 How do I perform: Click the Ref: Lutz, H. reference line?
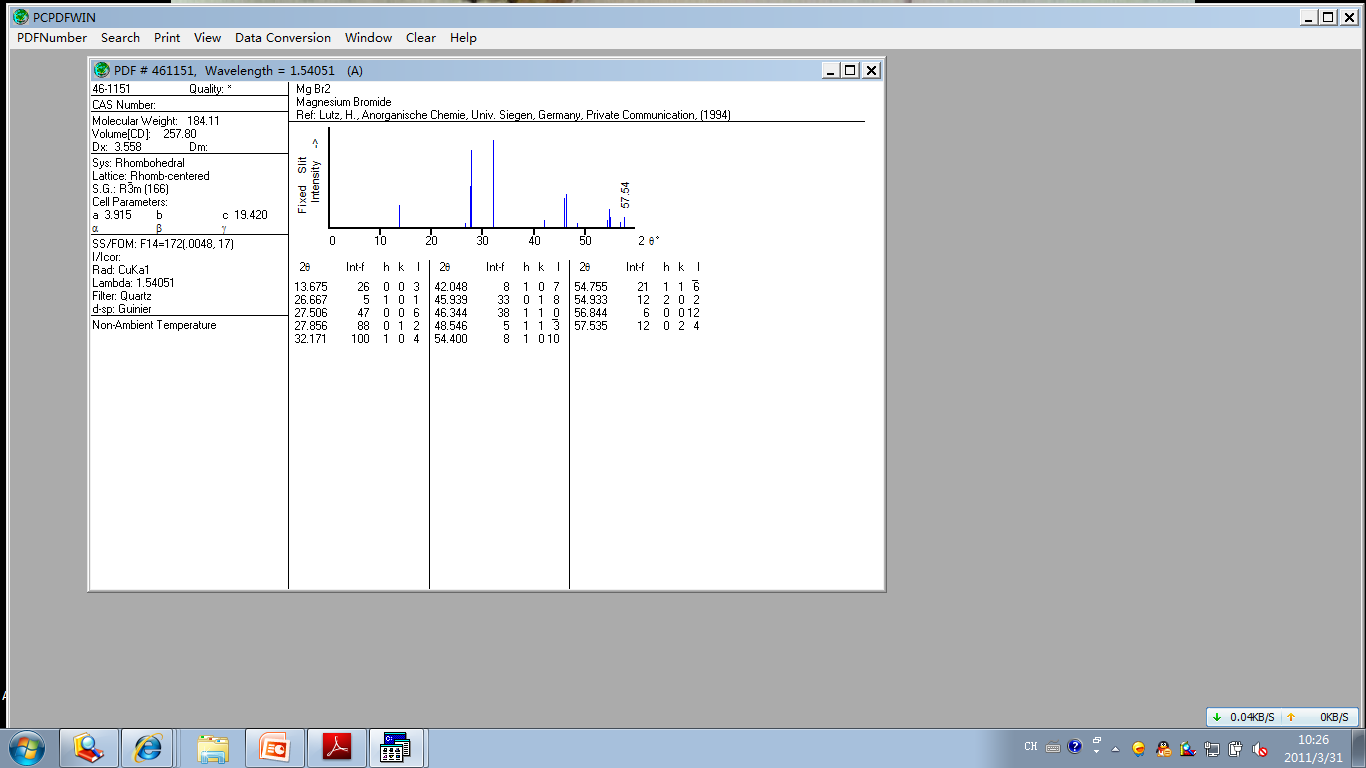tap(513, 115)
